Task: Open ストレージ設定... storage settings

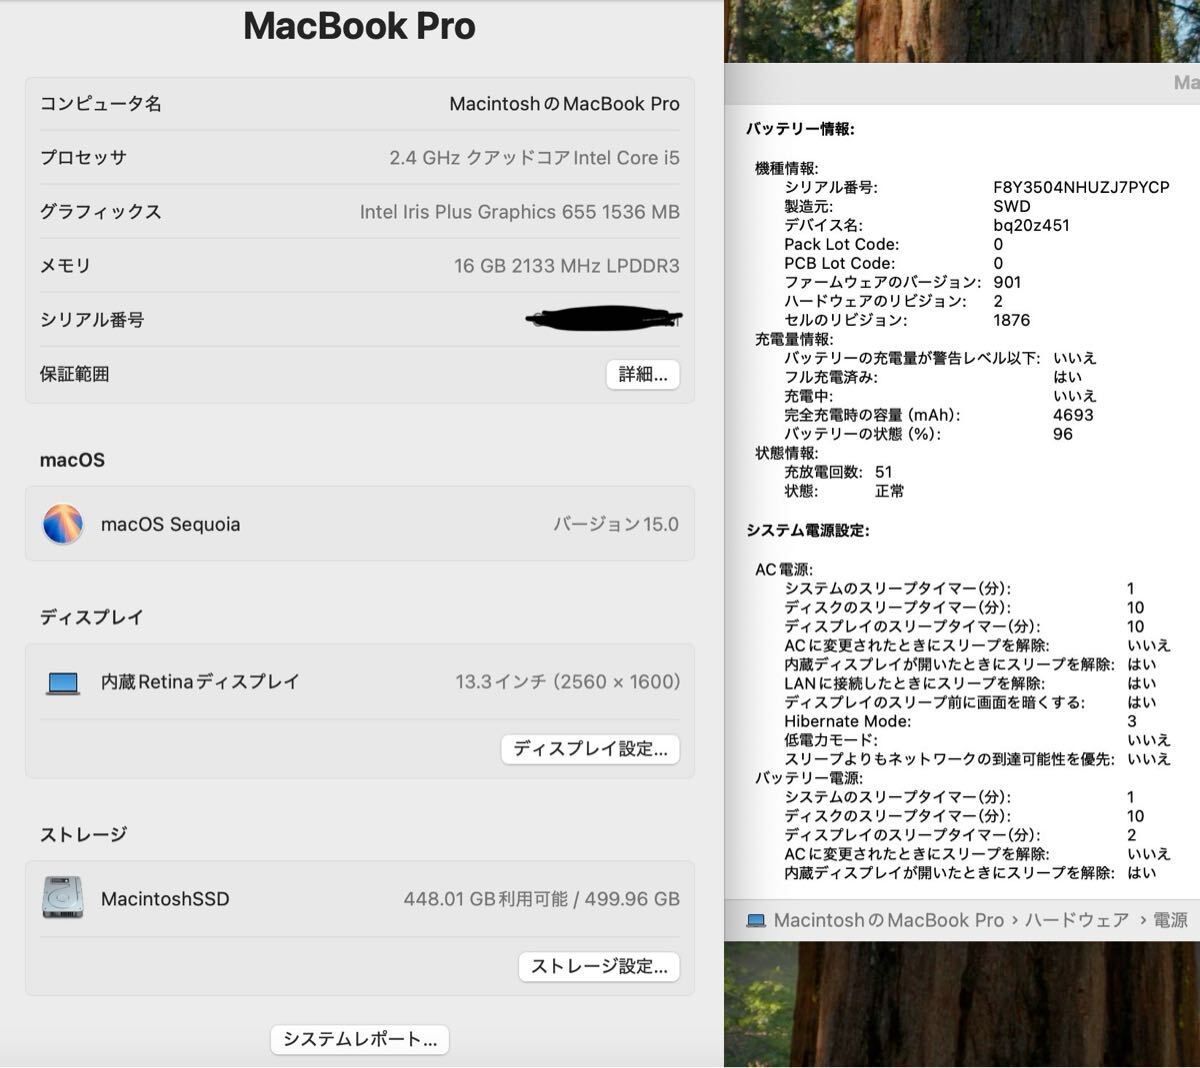Action: [598, 966]
